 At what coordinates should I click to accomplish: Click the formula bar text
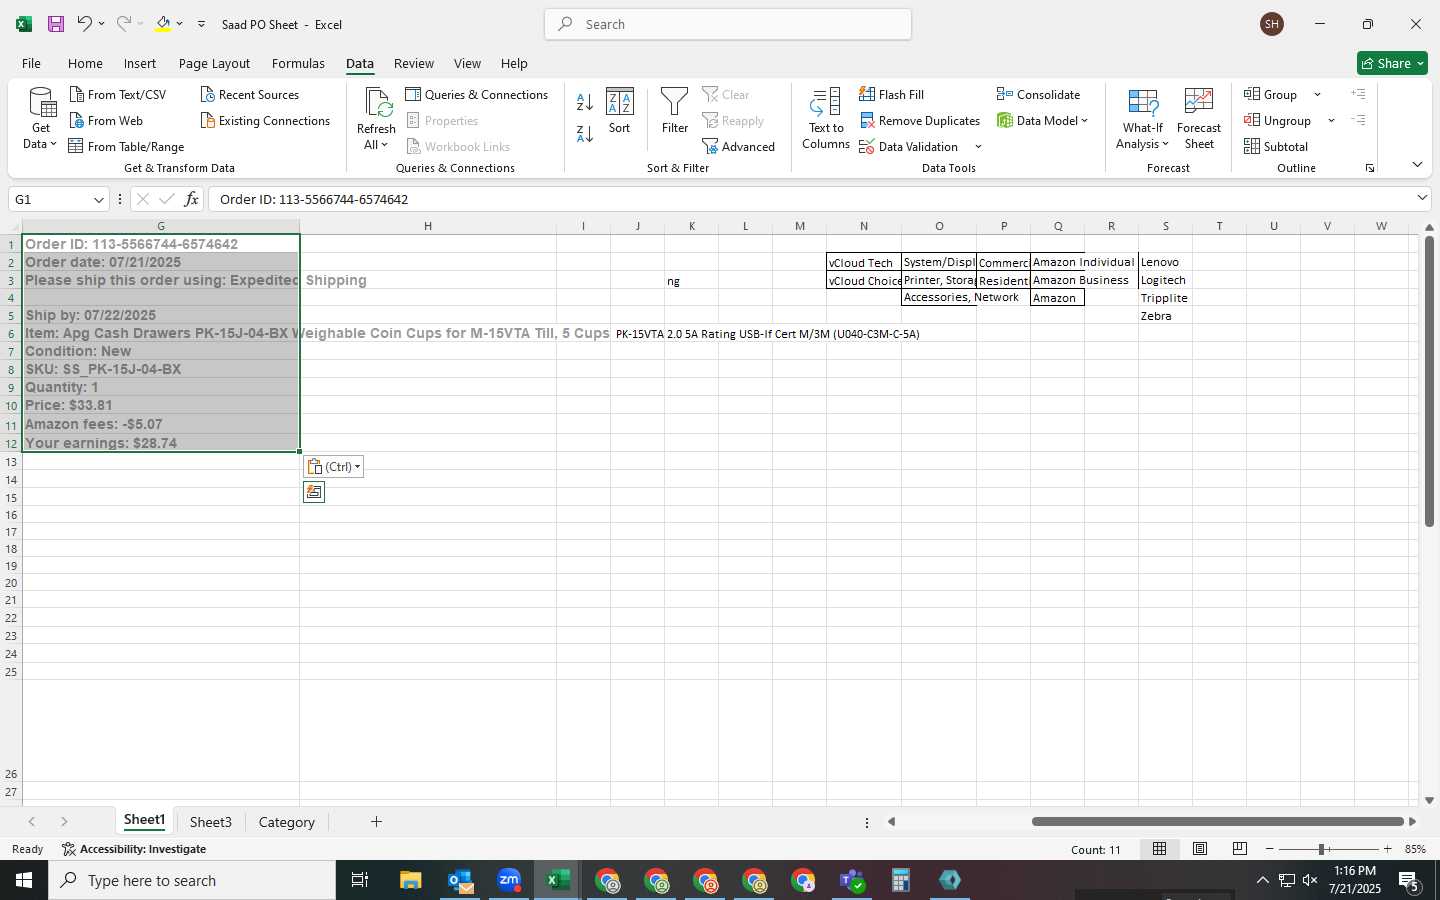coord(314,199)
